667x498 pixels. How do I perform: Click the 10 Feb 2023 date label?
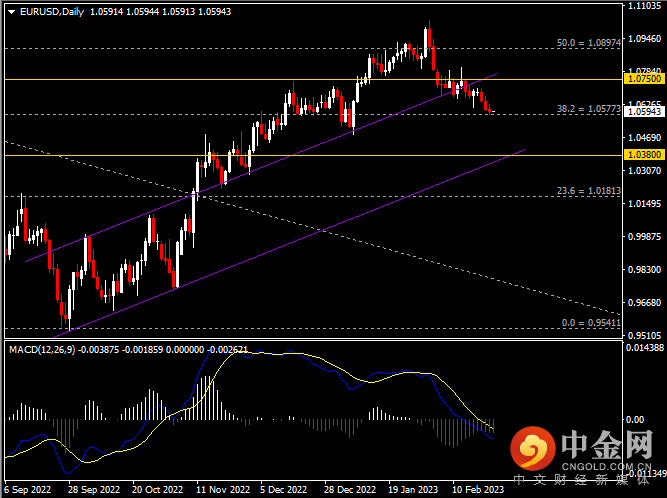(x=477, y=490)
